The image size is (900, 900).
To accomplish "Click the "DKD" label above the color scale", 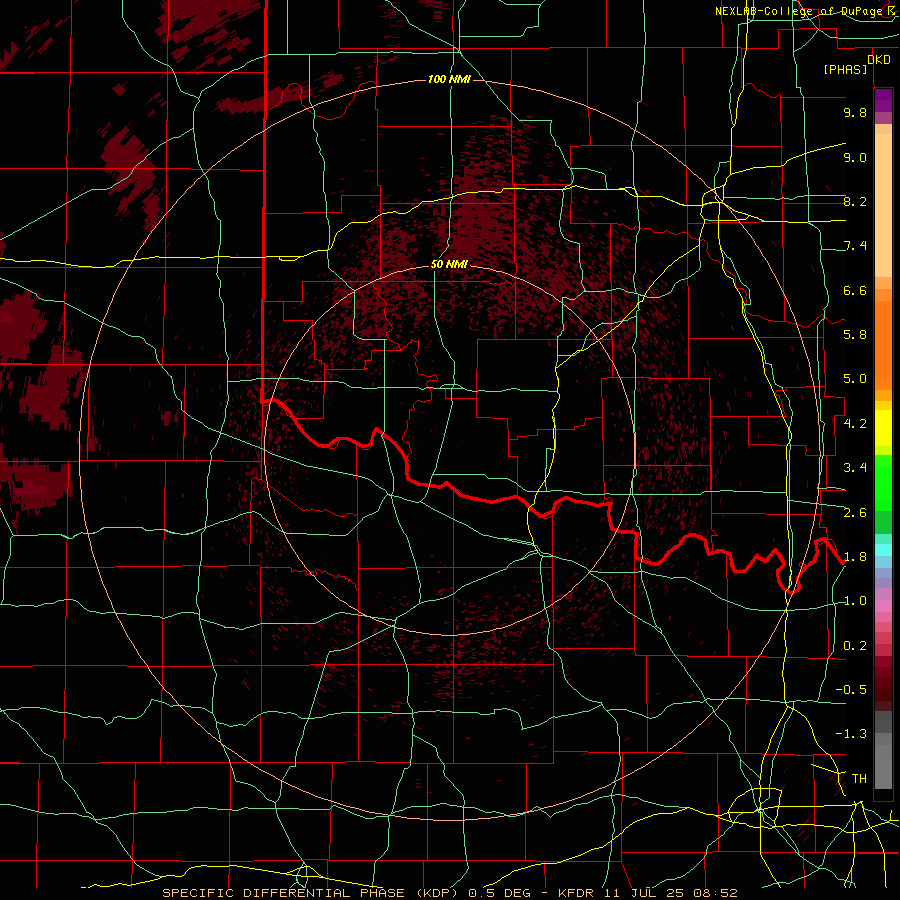I will tap(879, 60).
